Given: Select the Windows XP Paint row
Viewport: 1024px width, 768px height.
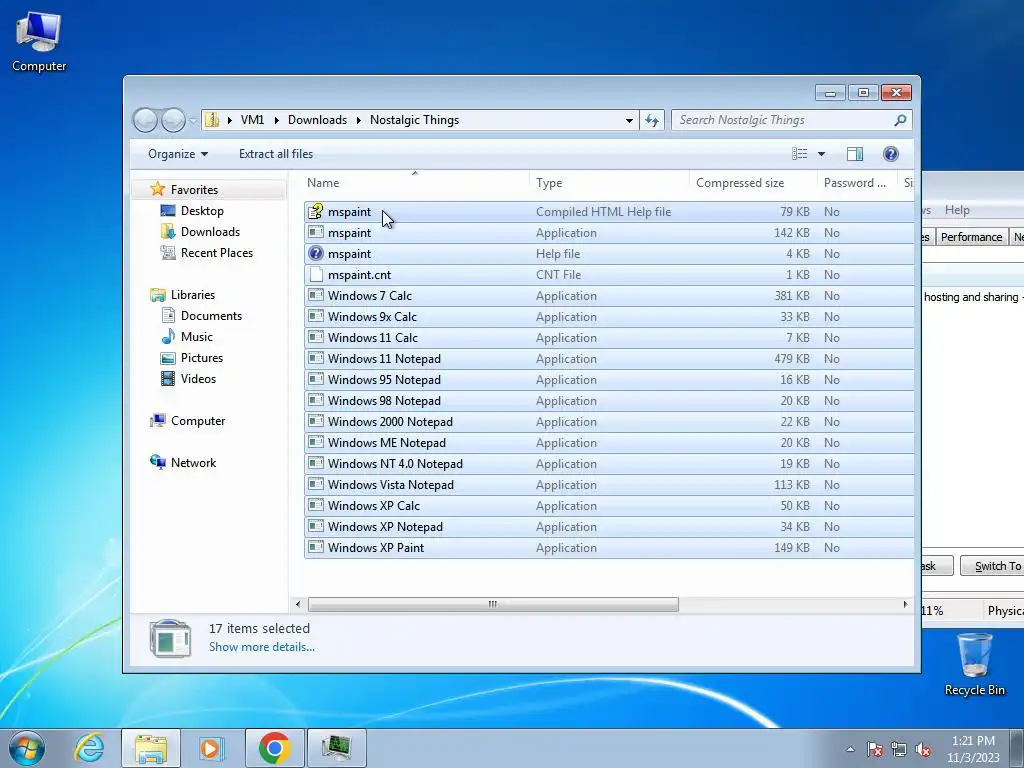Looking at the screenshot, I should click(x=609, y=547).
